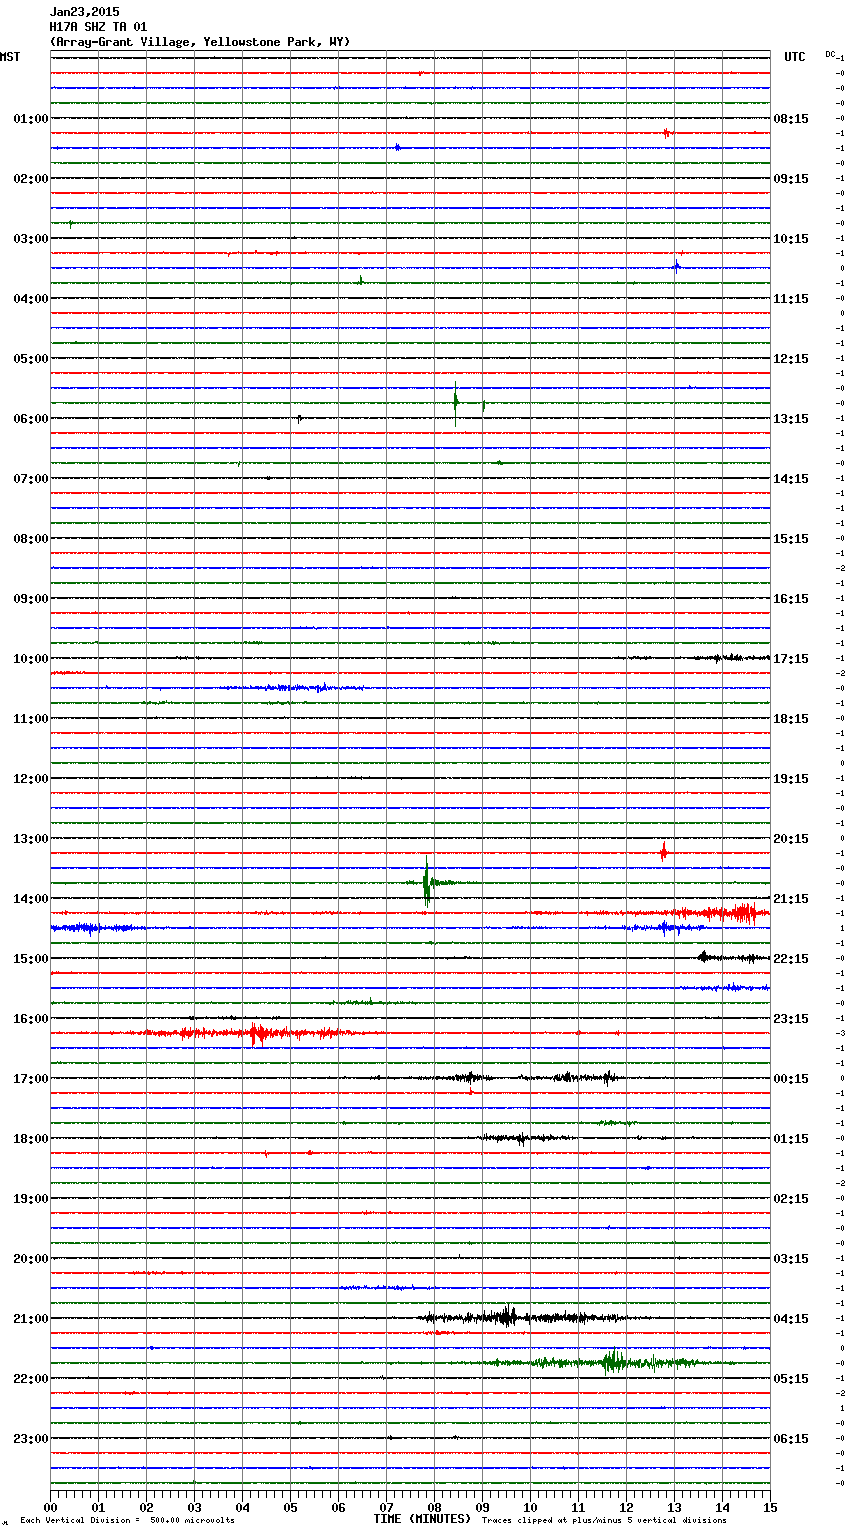Select the "06:00" MST row label
Viewport: 850px width, 1534px height.
(31, 419)
